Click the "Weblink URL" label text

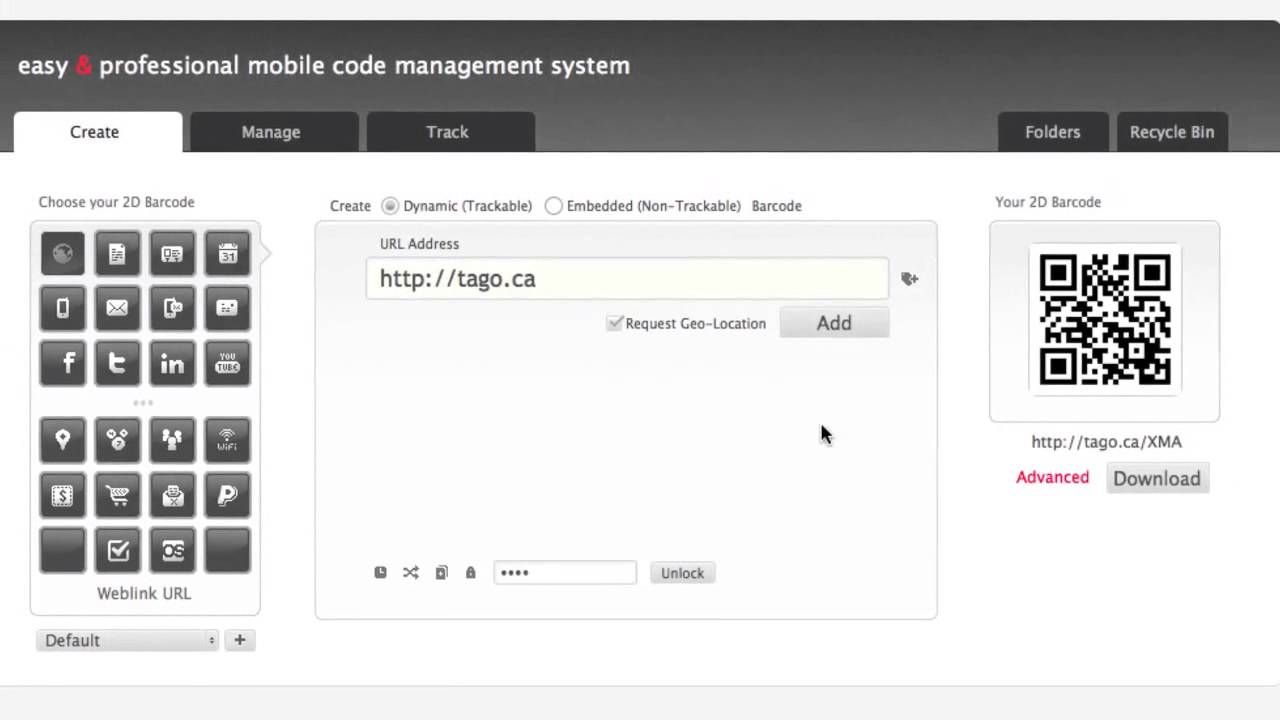point(144,593)
